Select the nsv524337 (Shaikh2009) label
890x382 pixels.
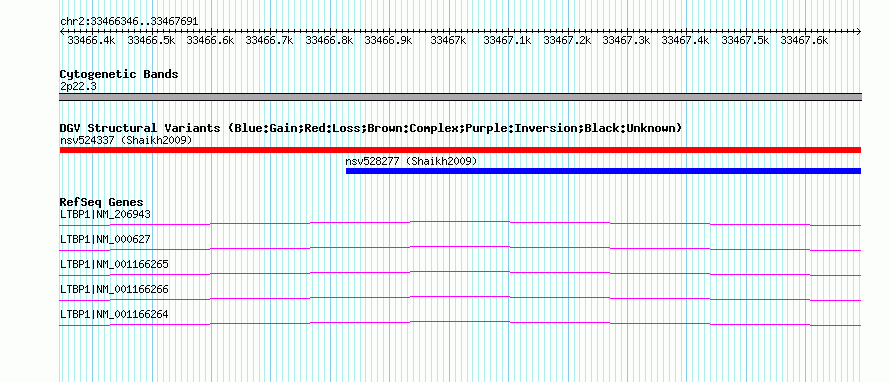pos(126,140)
